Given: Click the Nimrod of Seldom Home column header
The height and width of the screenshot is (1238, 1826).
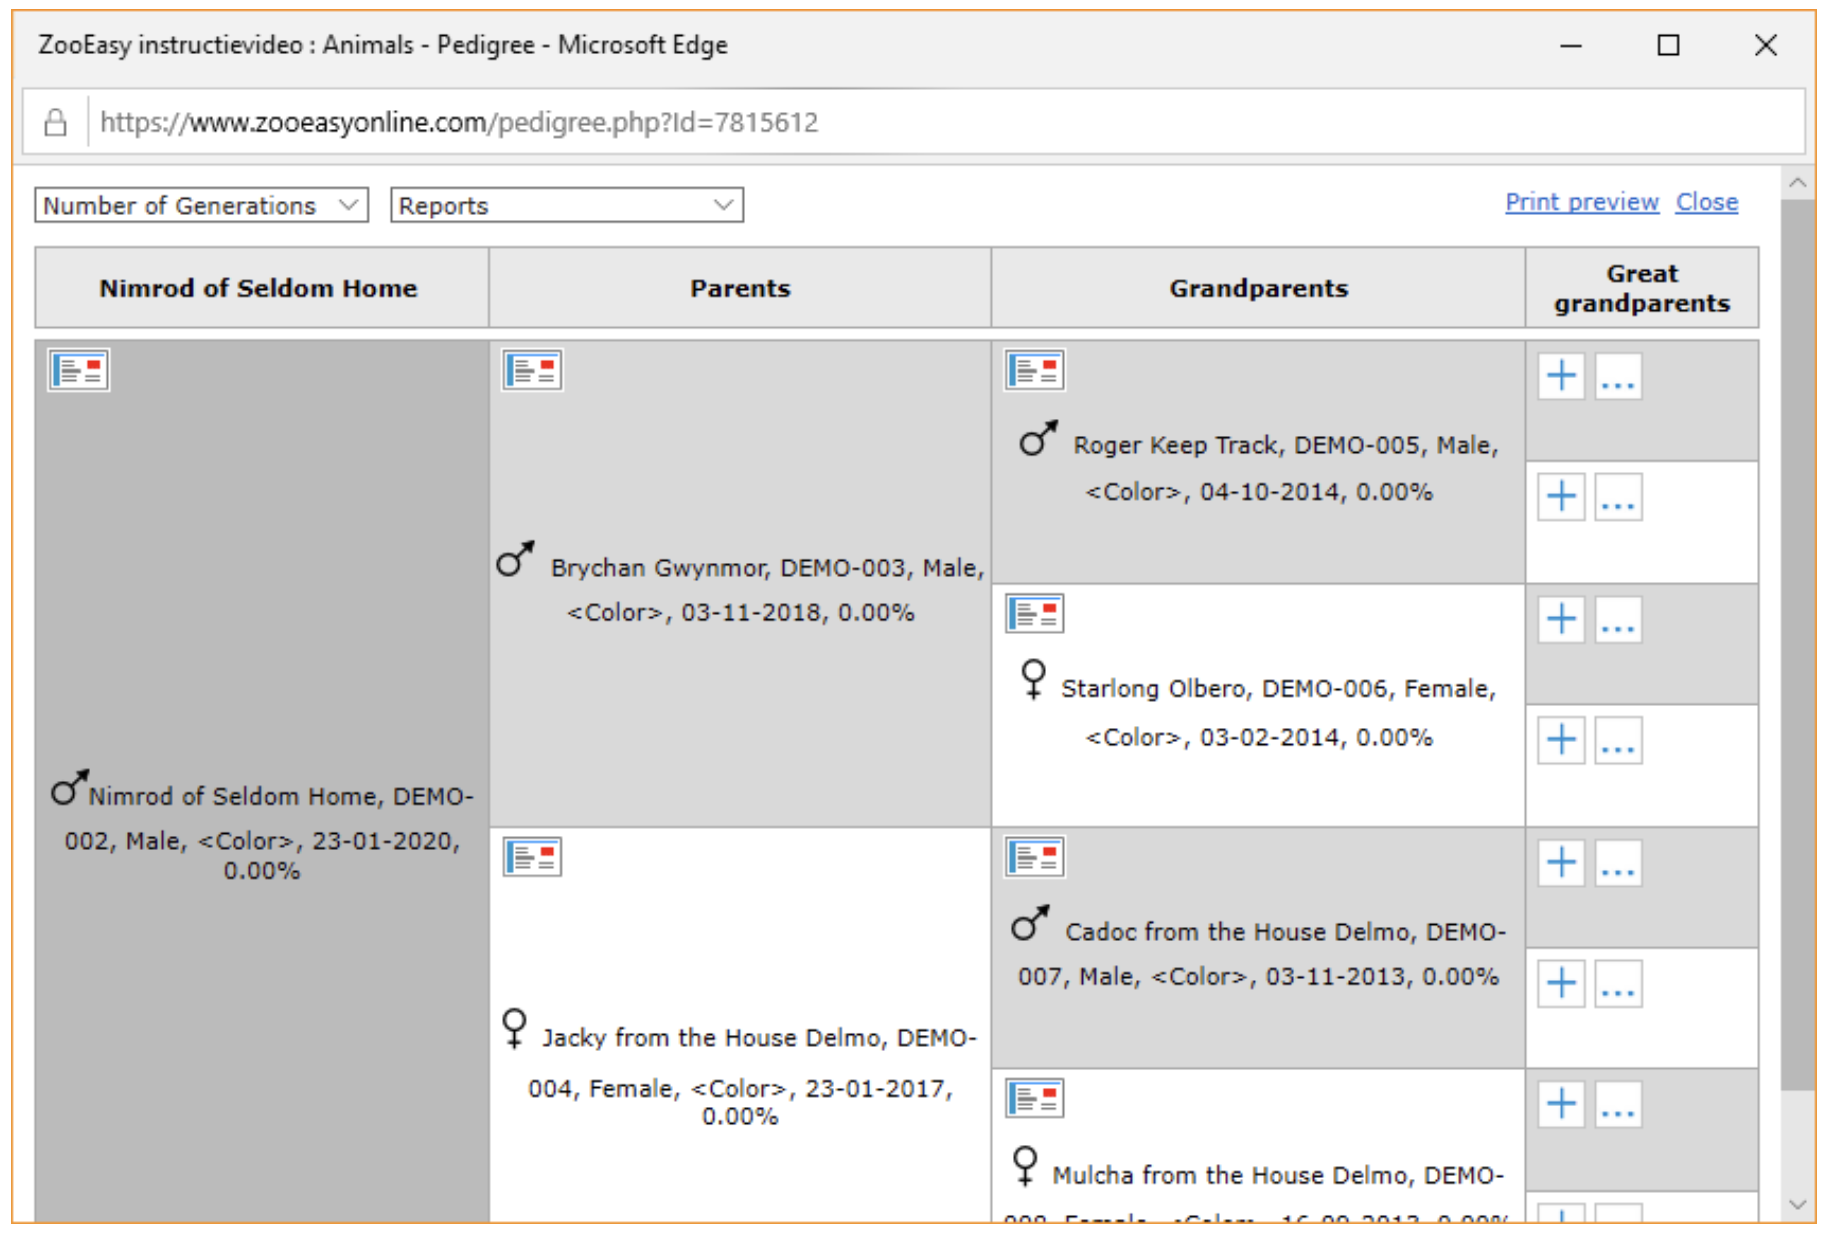Looking at the screenshot, I should click(x=262, y=288).
